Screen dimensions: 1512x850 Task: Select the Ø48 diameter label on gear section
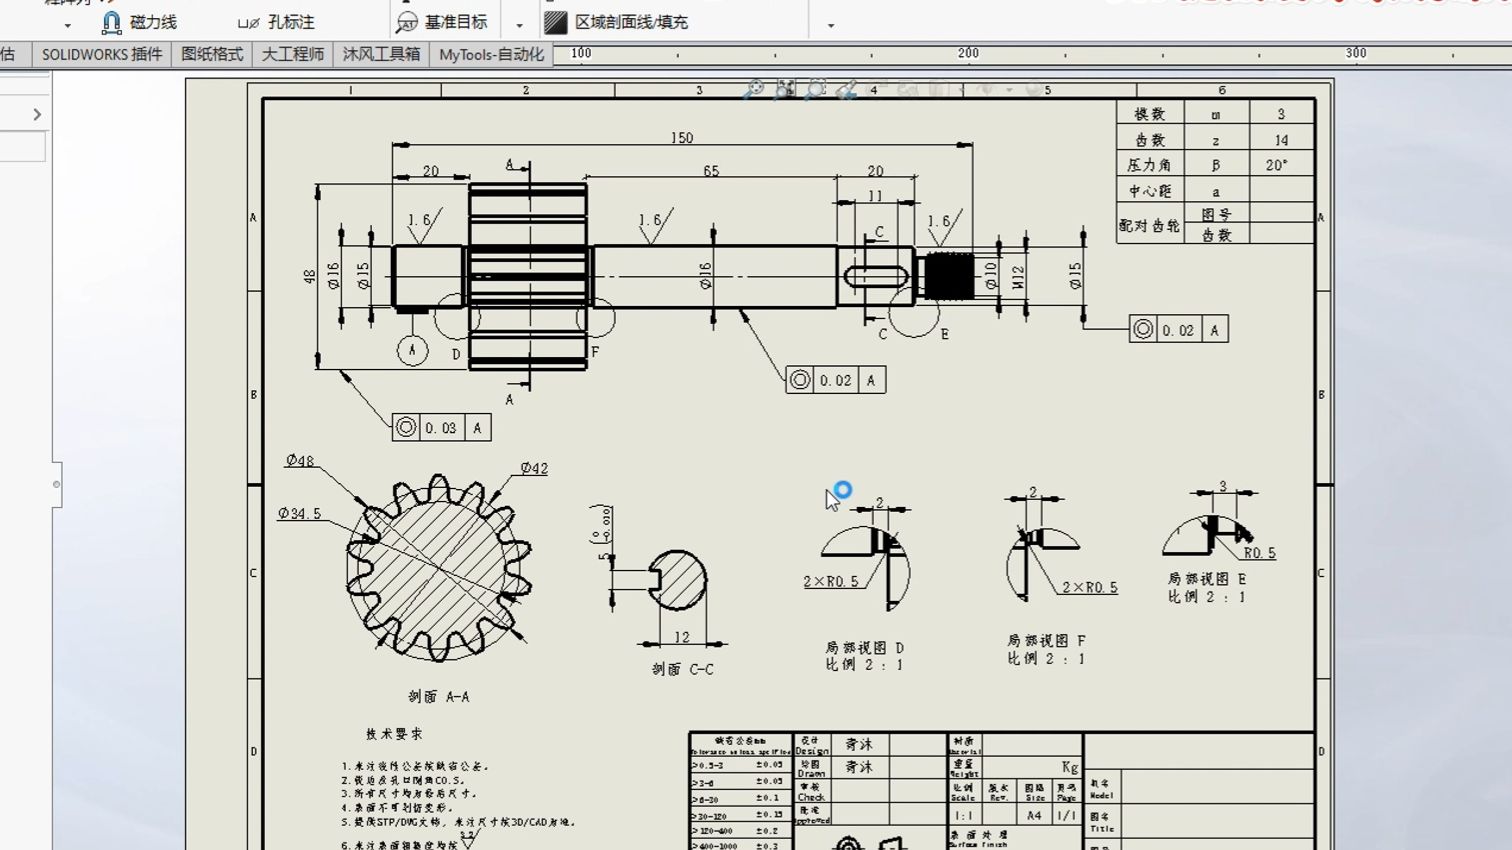300,461
